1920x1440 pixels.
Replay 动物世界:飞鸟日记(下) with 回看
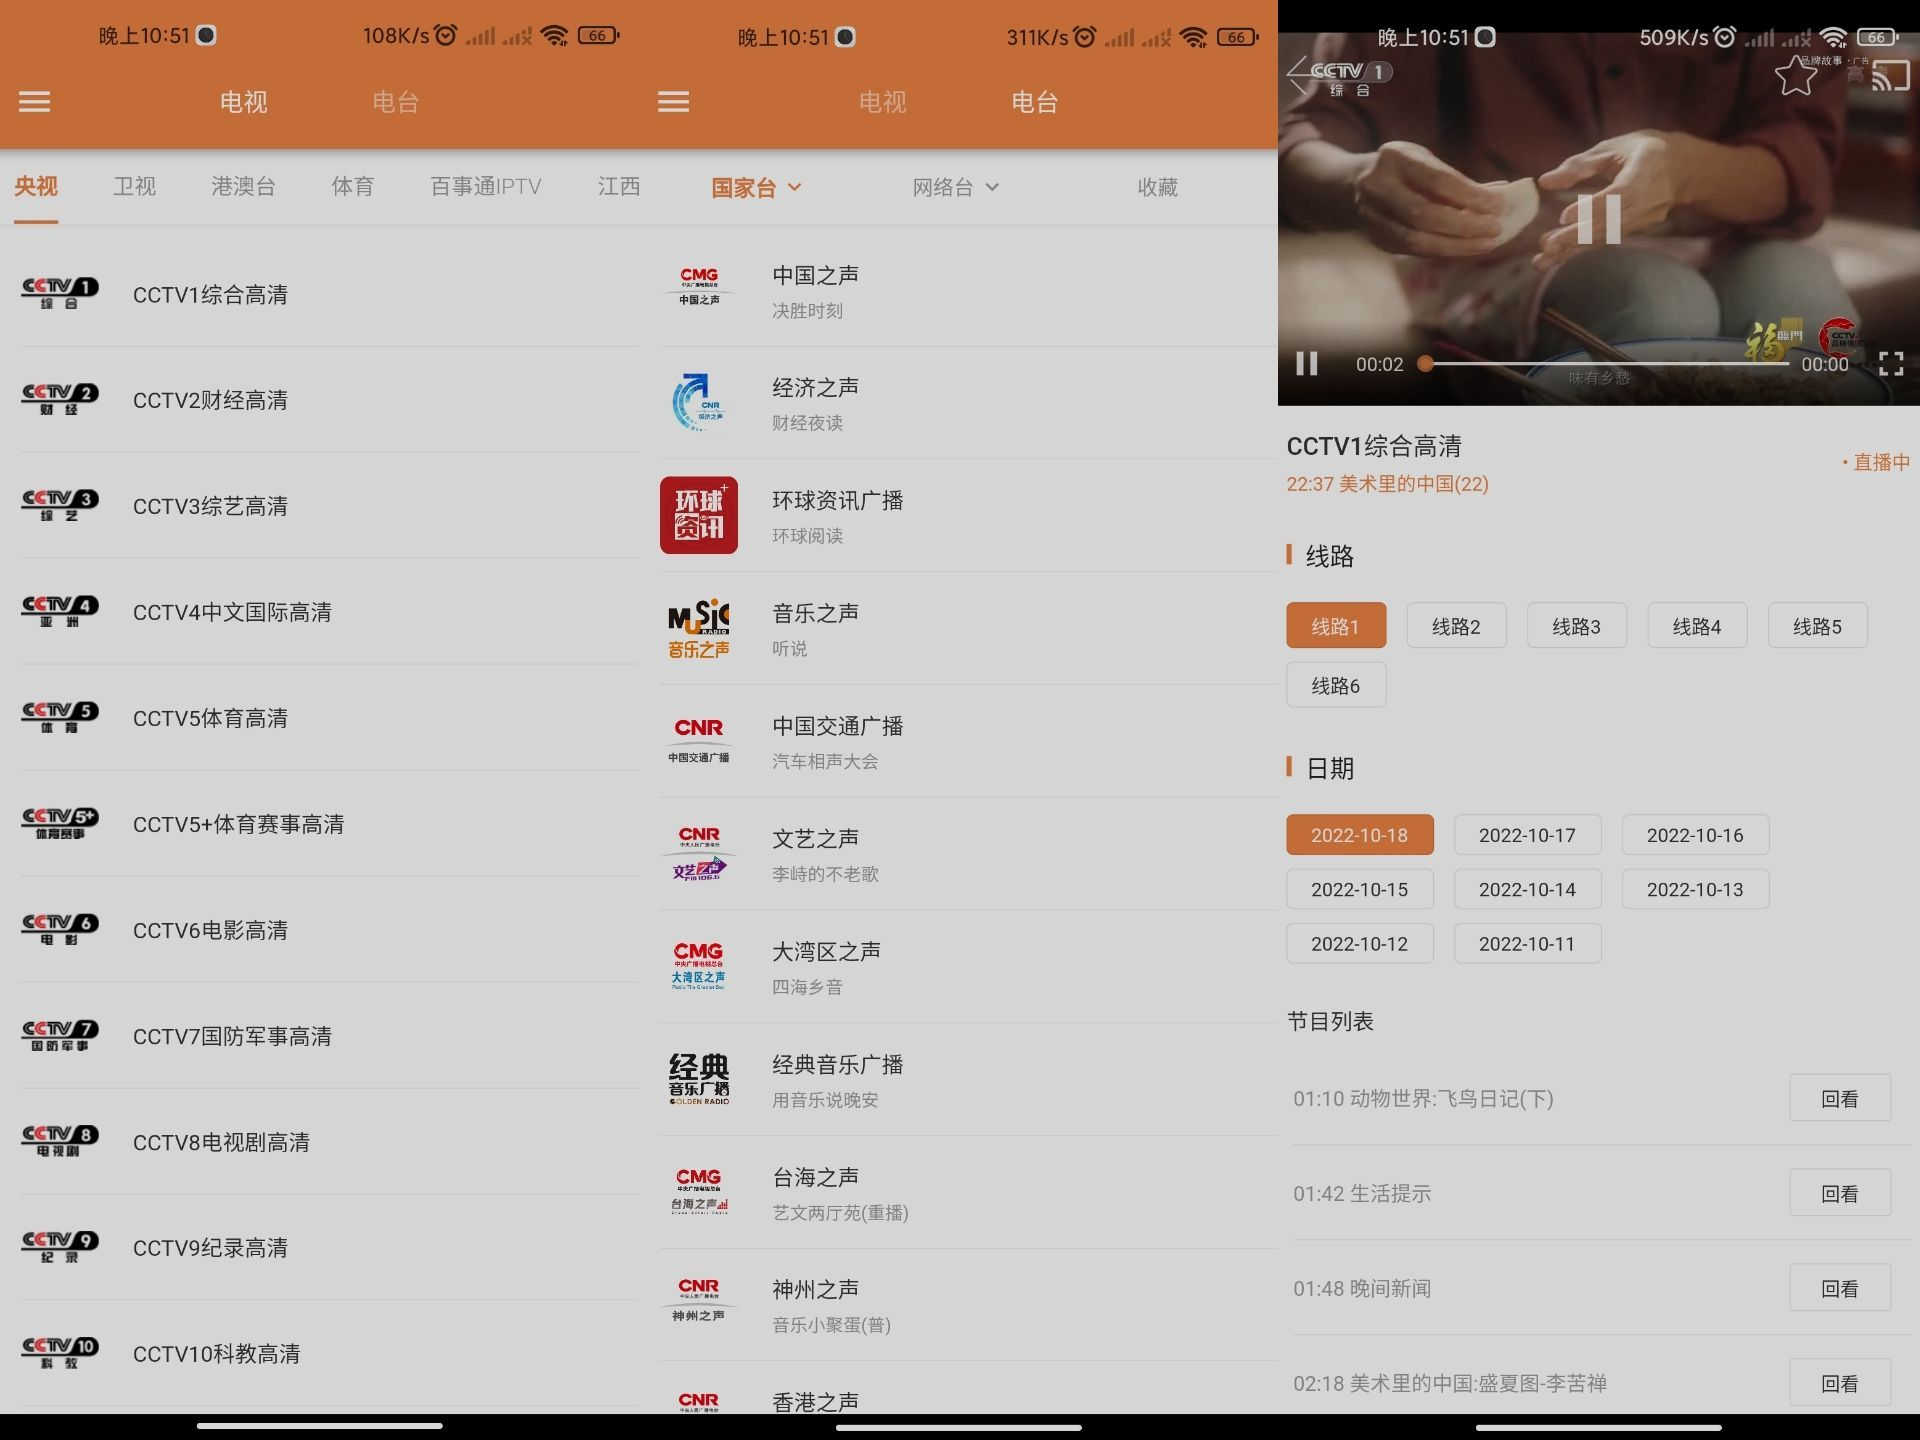tap(1839, 1098)
